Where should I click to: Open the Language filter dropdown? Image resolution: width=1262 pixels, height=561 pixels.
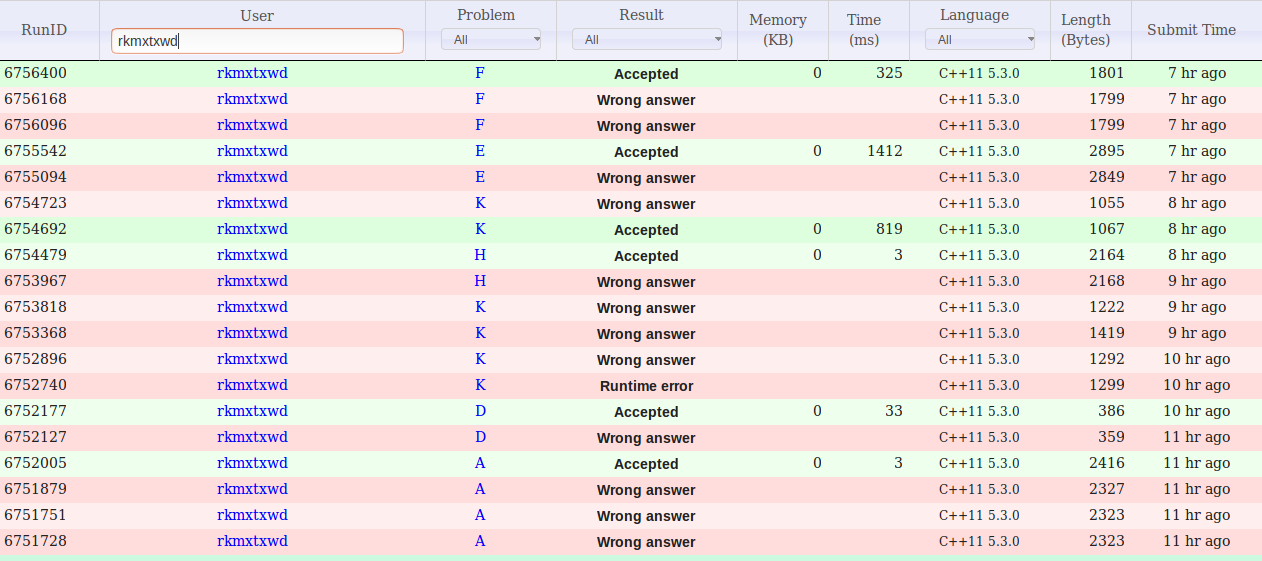pos(979,40)
